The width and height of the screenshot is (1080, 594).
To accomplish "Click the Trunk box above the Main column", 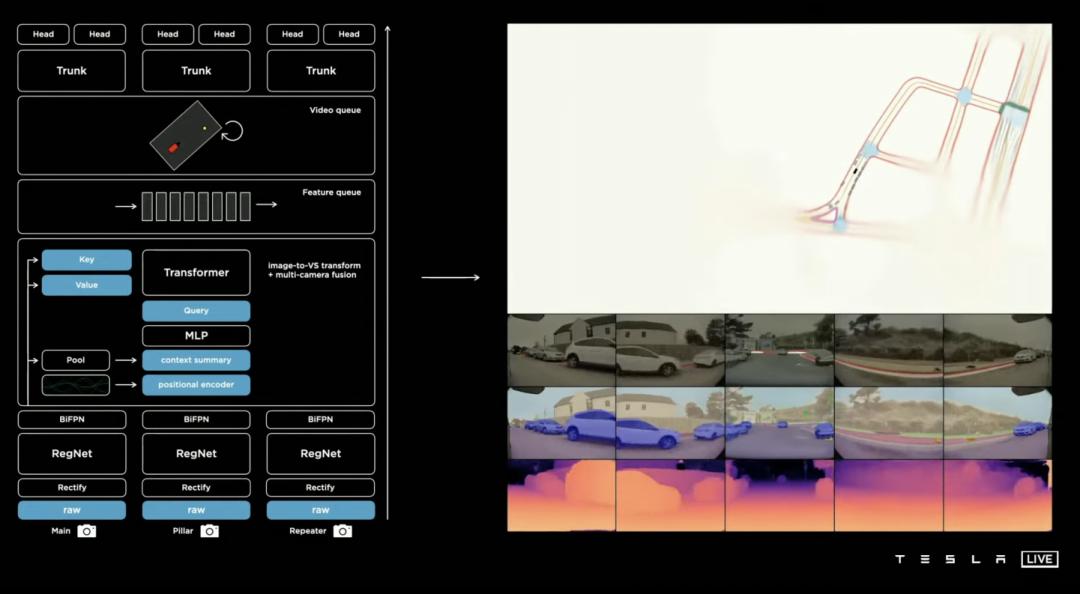I will [72, 70].
